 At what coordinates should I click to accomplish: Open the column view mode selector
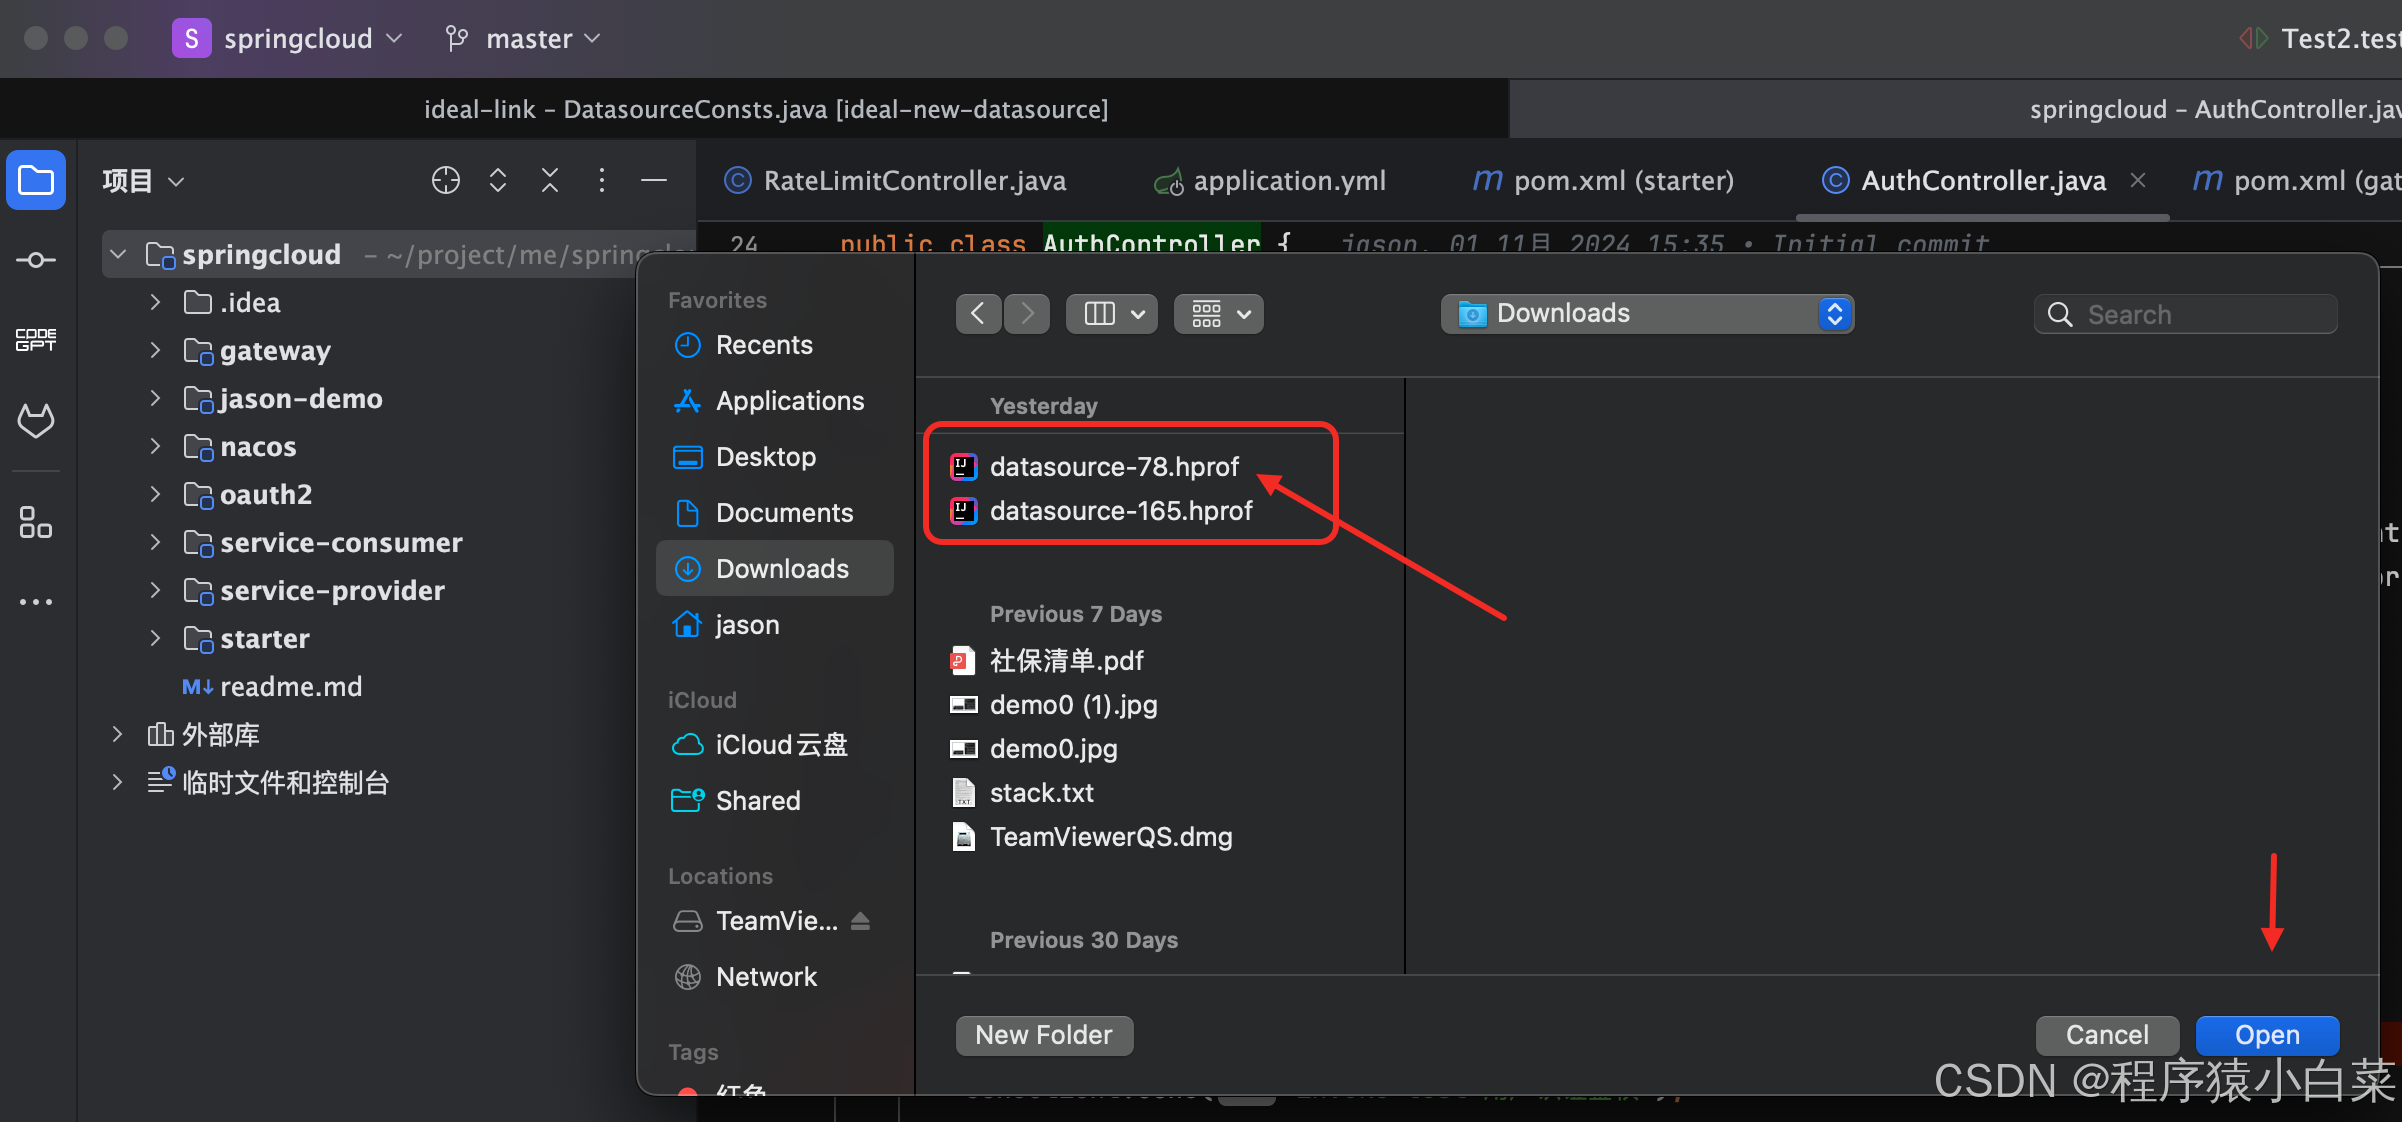(x=1112, y=314)
